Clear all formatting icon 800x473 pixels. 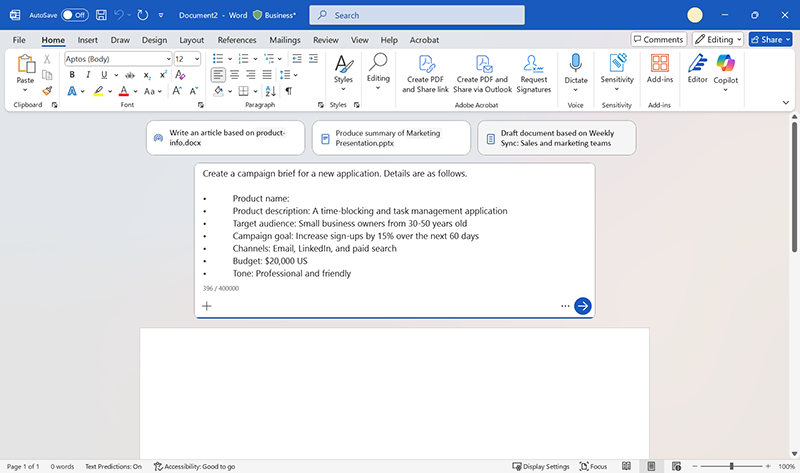(x=180, y=74)
